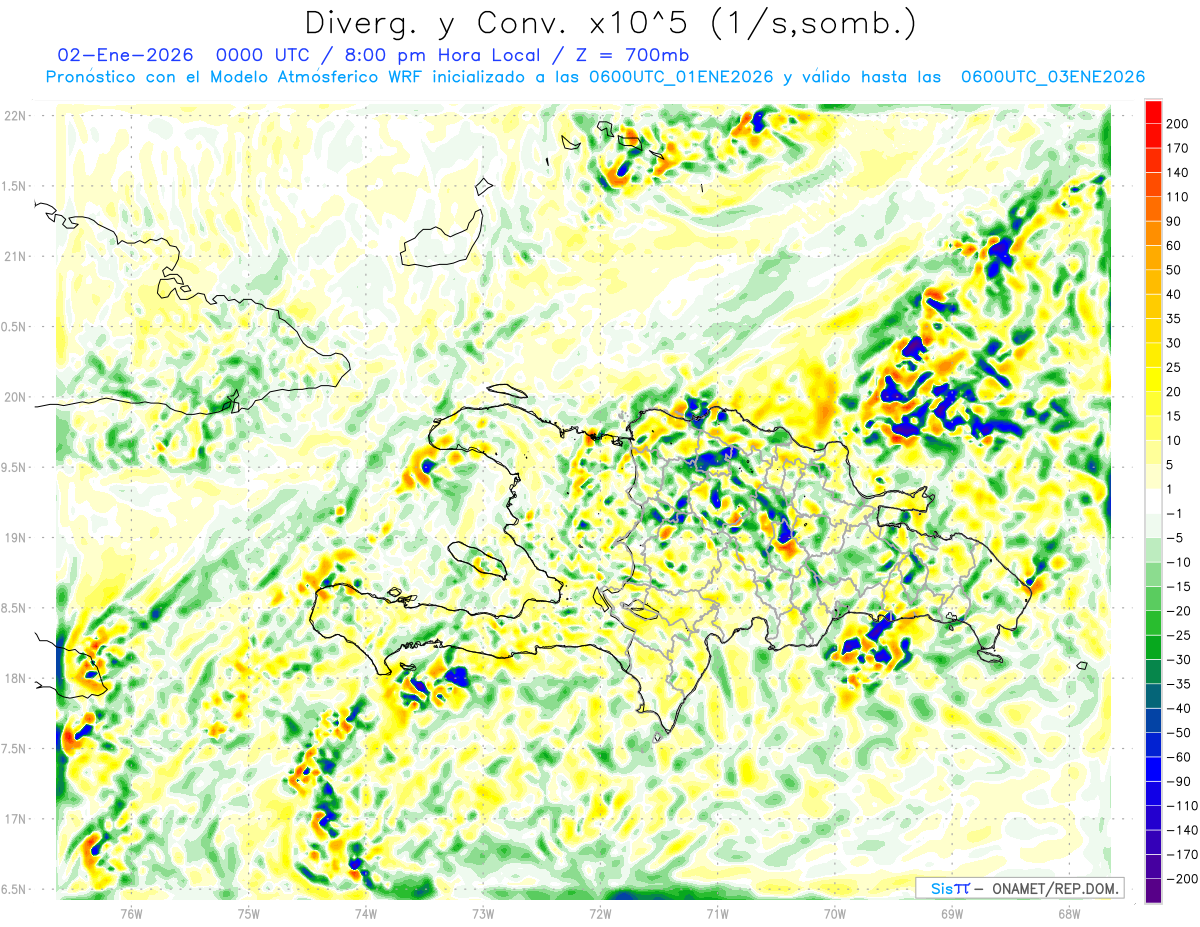Click the '-90' color scale label

pyautogui.click(x=1179, y=781)
